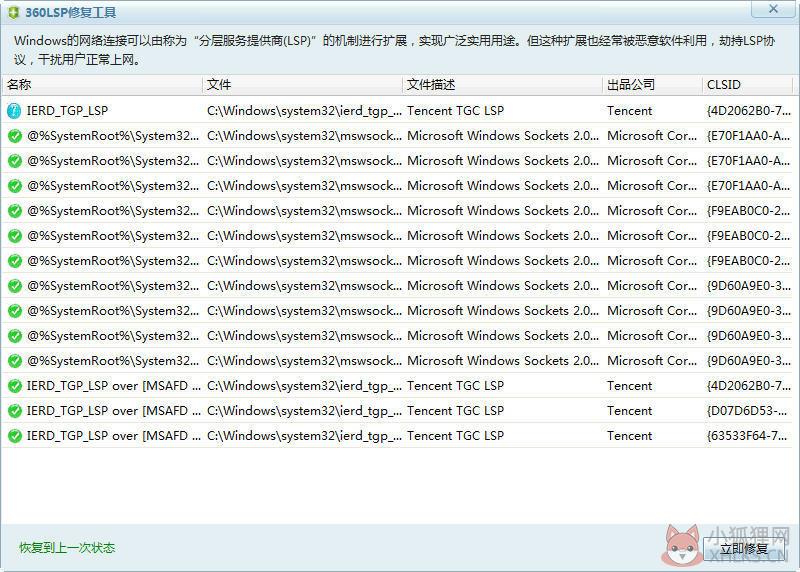Image resolution: width=800 pixels, height=572 pixels.
Task: Sort by the 出品公司 column header
Action: 653,85
